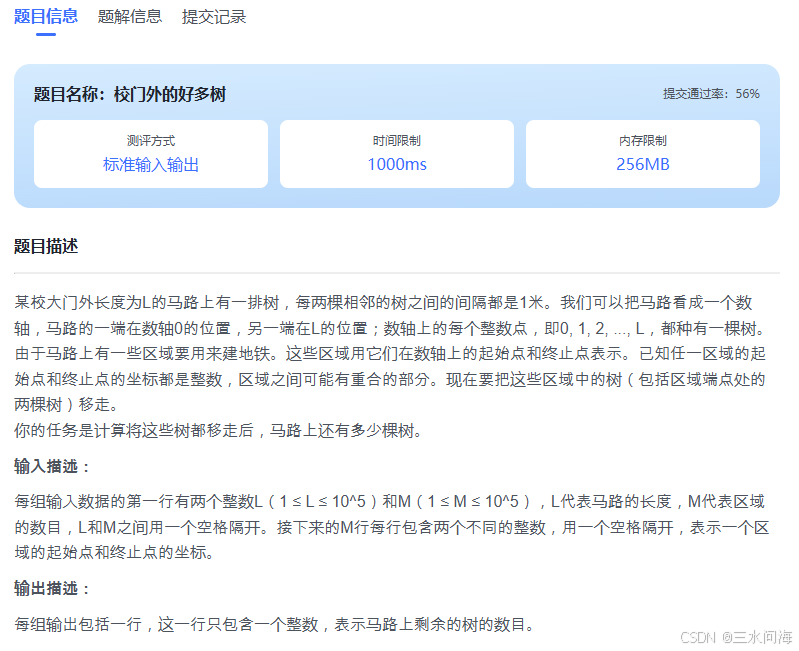Click the 提交通过率：56% text
This screenshot has width=799, height=651.
pyautogui.click(x=711, y=94)
